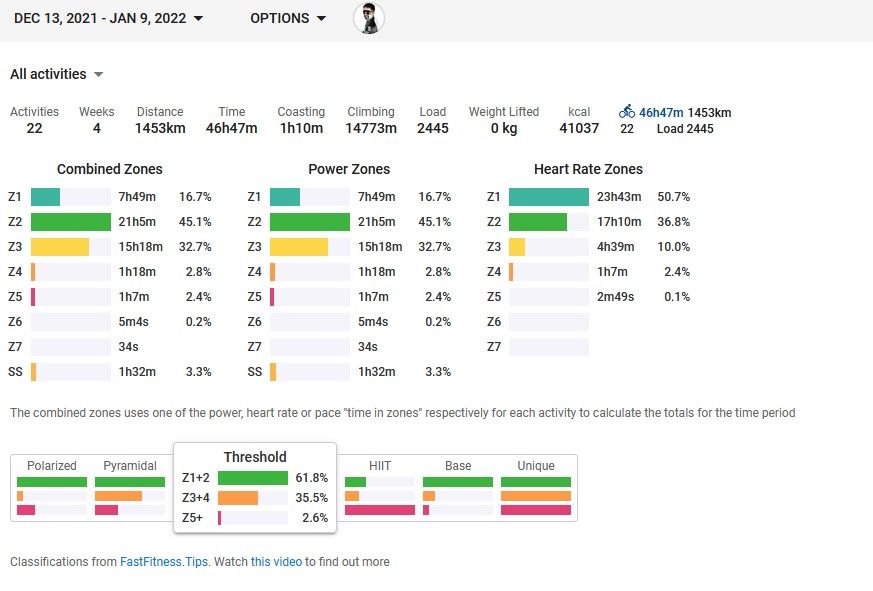The width and height of the screenshot is (873, 591).
Task: Choose the HIIT classification card
Action: (x=380, y=487)
